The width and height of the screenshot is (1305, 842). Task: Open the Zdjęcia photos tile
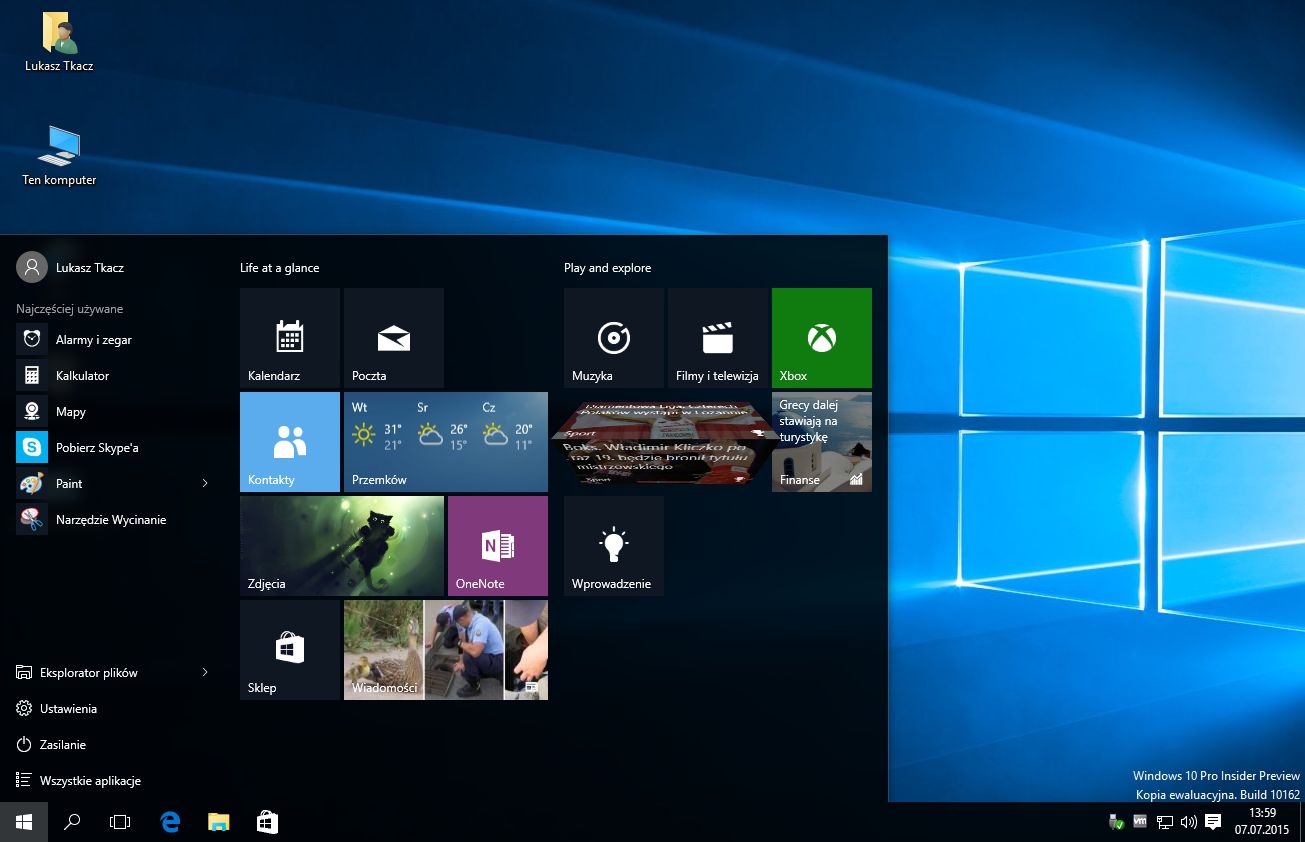click(341, 546)
